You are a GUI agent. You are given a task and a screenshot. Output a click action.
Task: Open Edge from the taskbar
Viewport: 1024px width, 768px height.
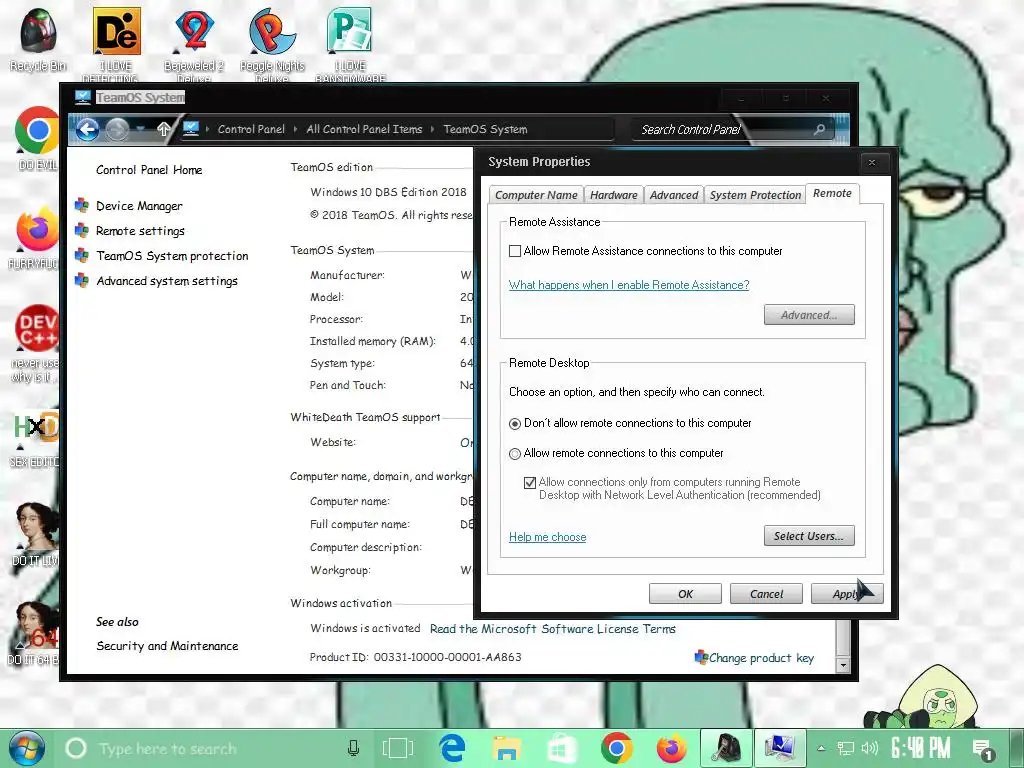452,748
